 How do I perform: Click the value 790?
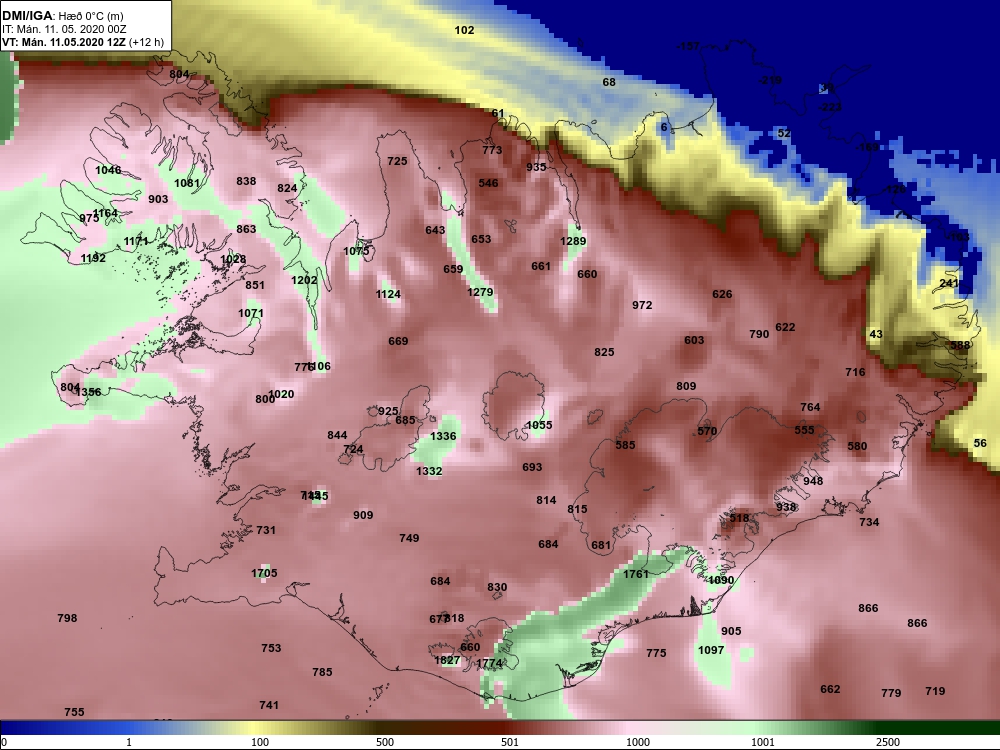click(x=759, y=334)
